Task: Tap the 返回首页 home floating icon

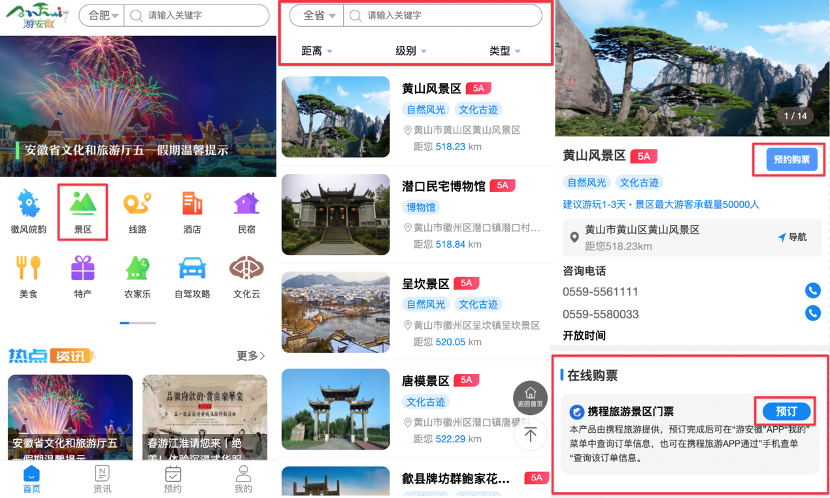Action: click(530, 397)
